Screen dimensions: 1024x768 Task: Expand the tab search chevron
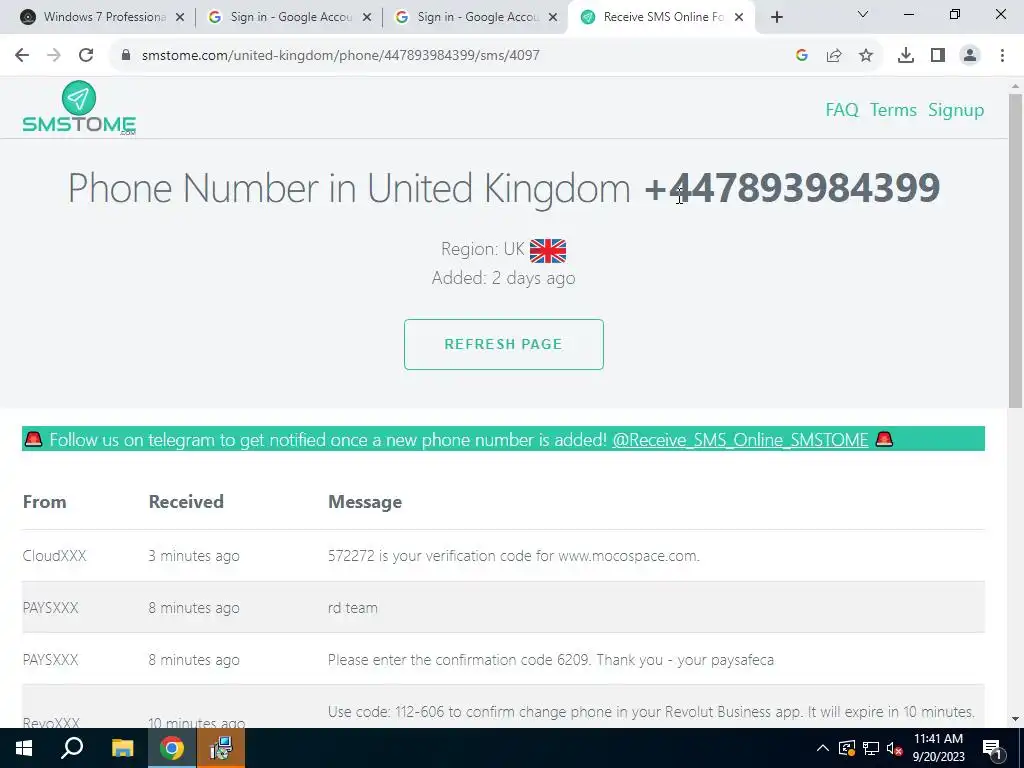click(863, 14)
